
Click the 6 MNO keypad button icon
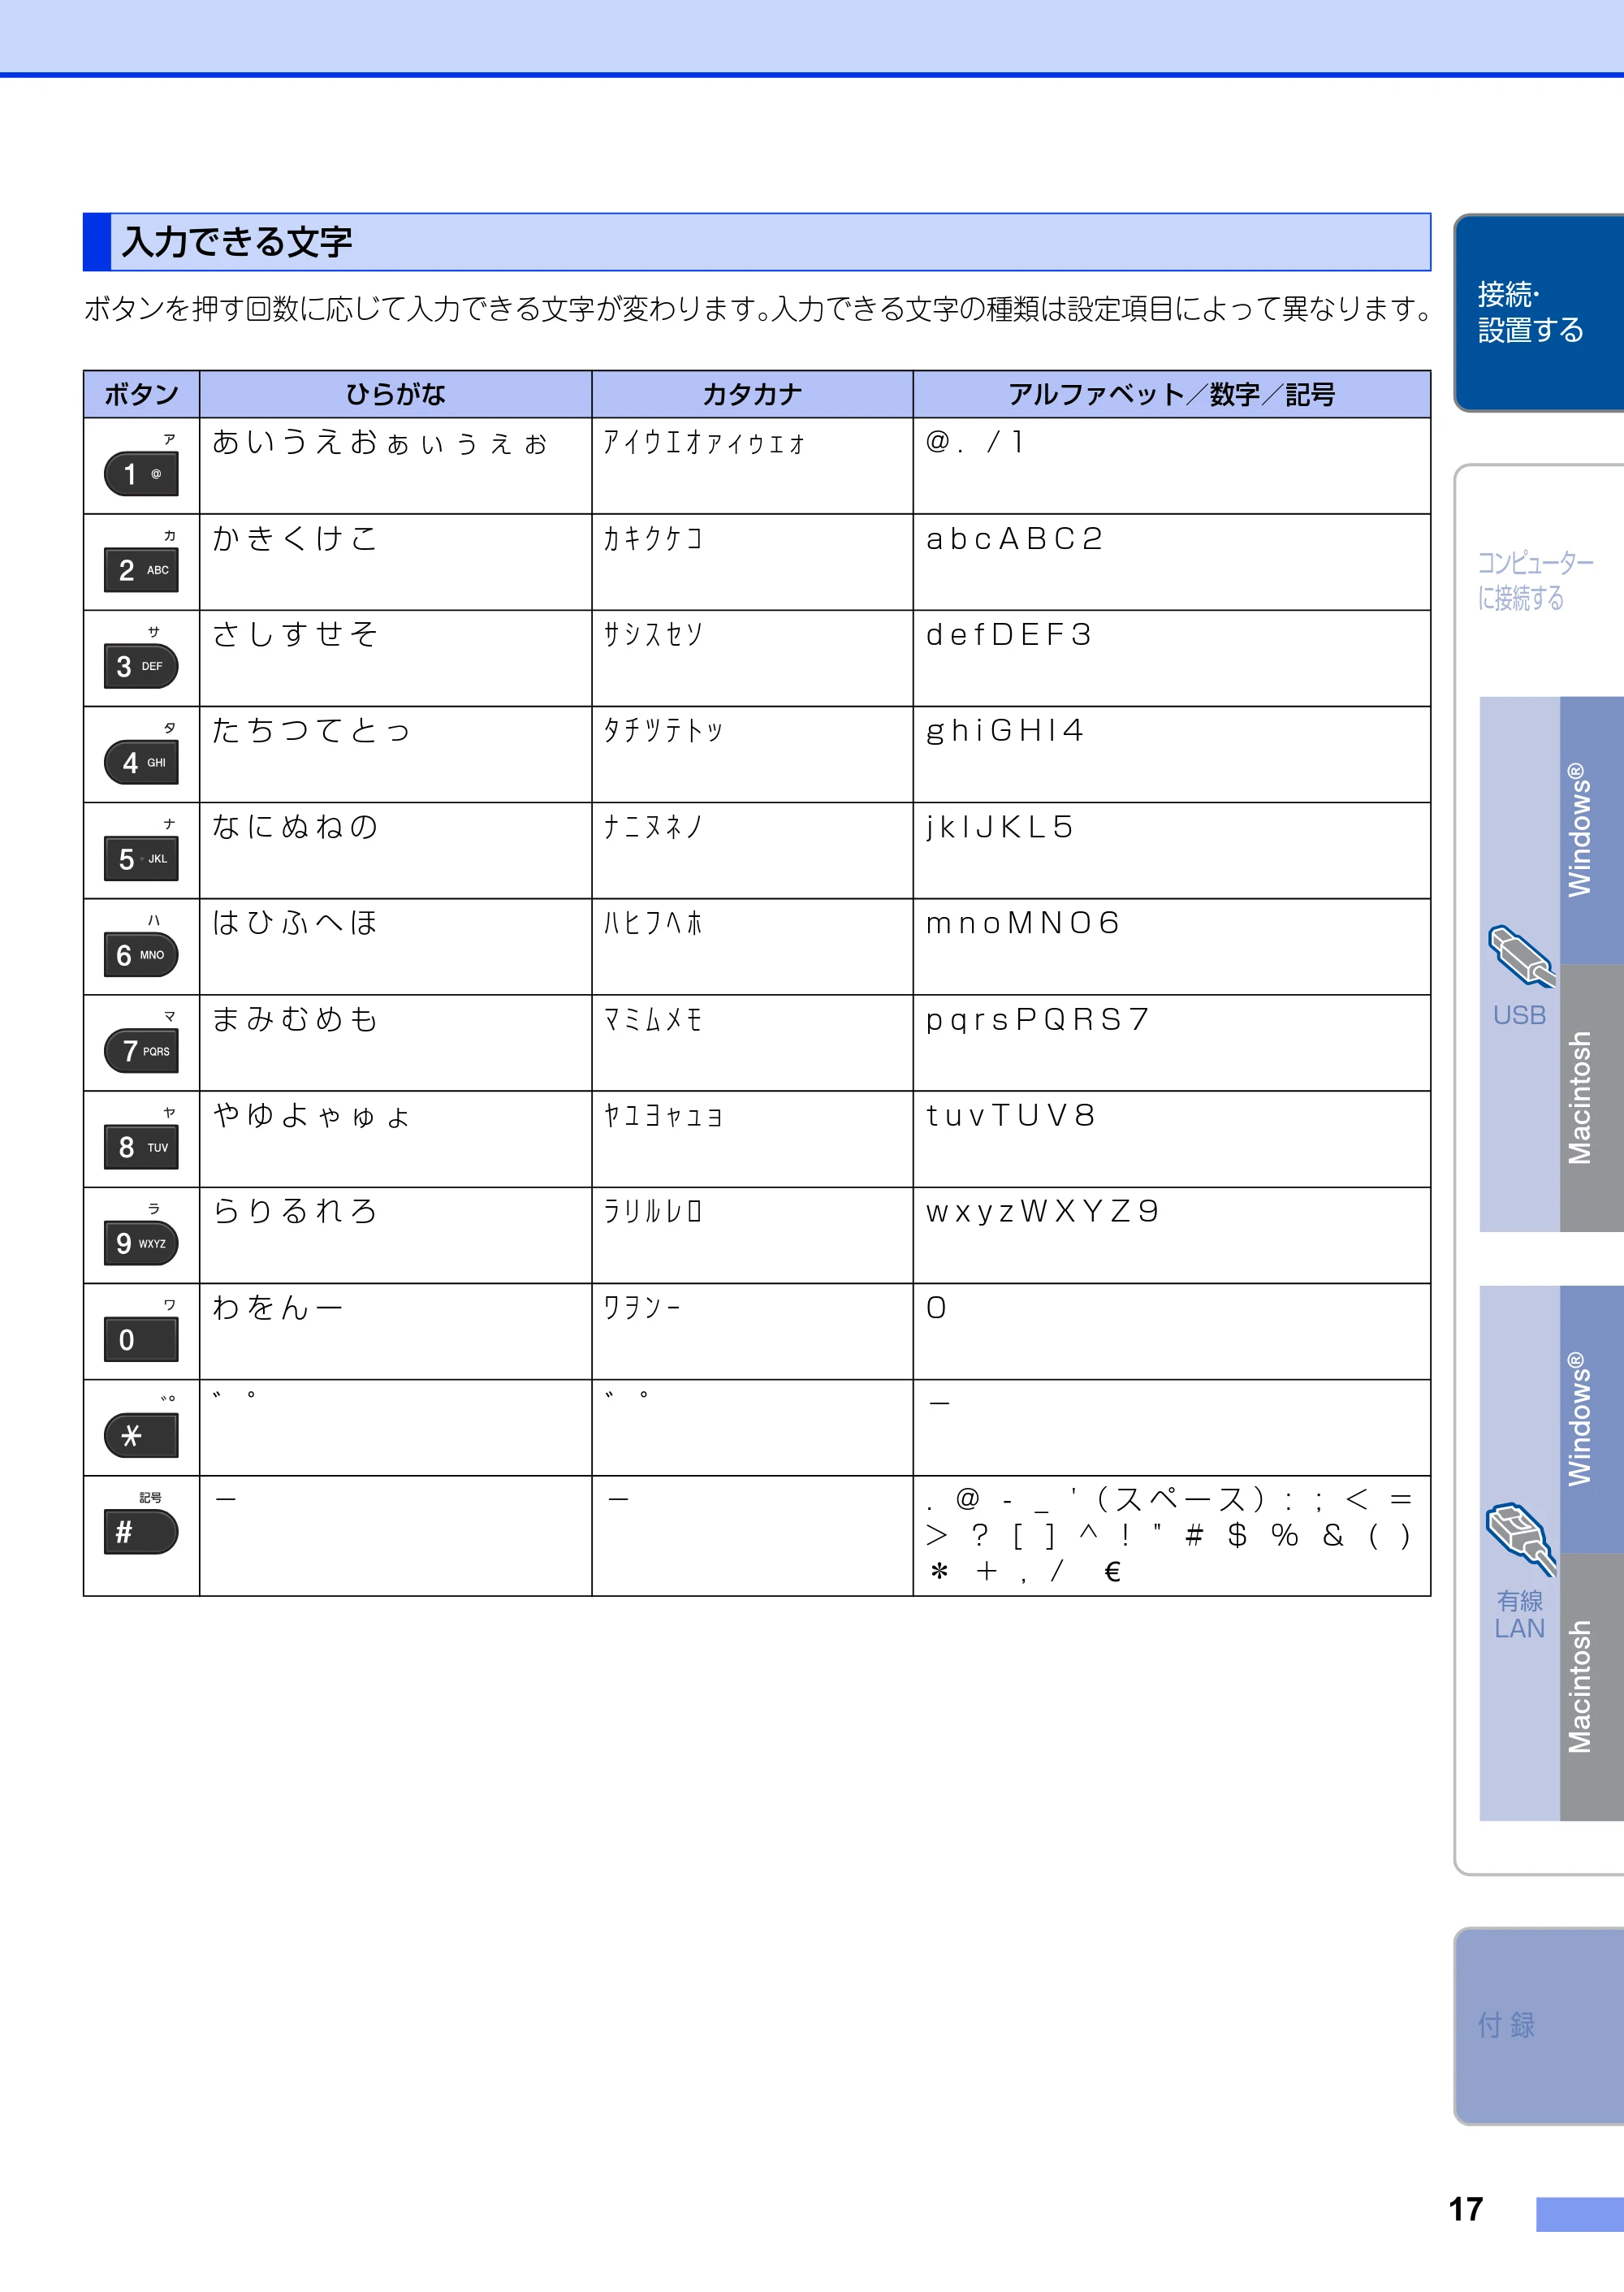point(141,955)
